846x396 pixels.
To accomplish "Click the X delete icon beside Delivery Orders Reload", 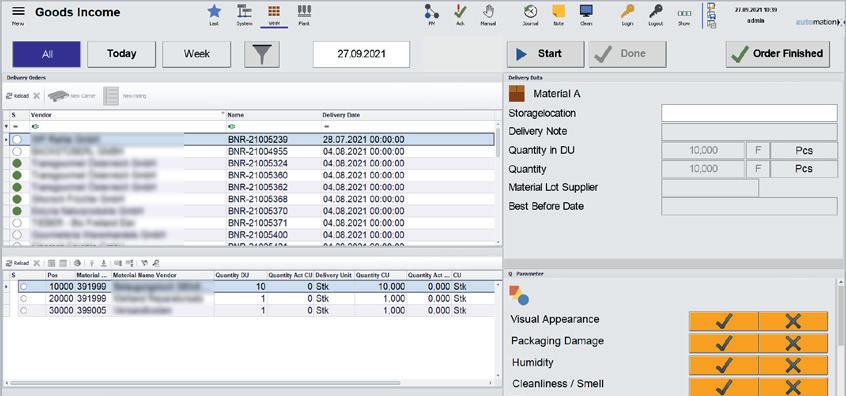I will (37, 96).
